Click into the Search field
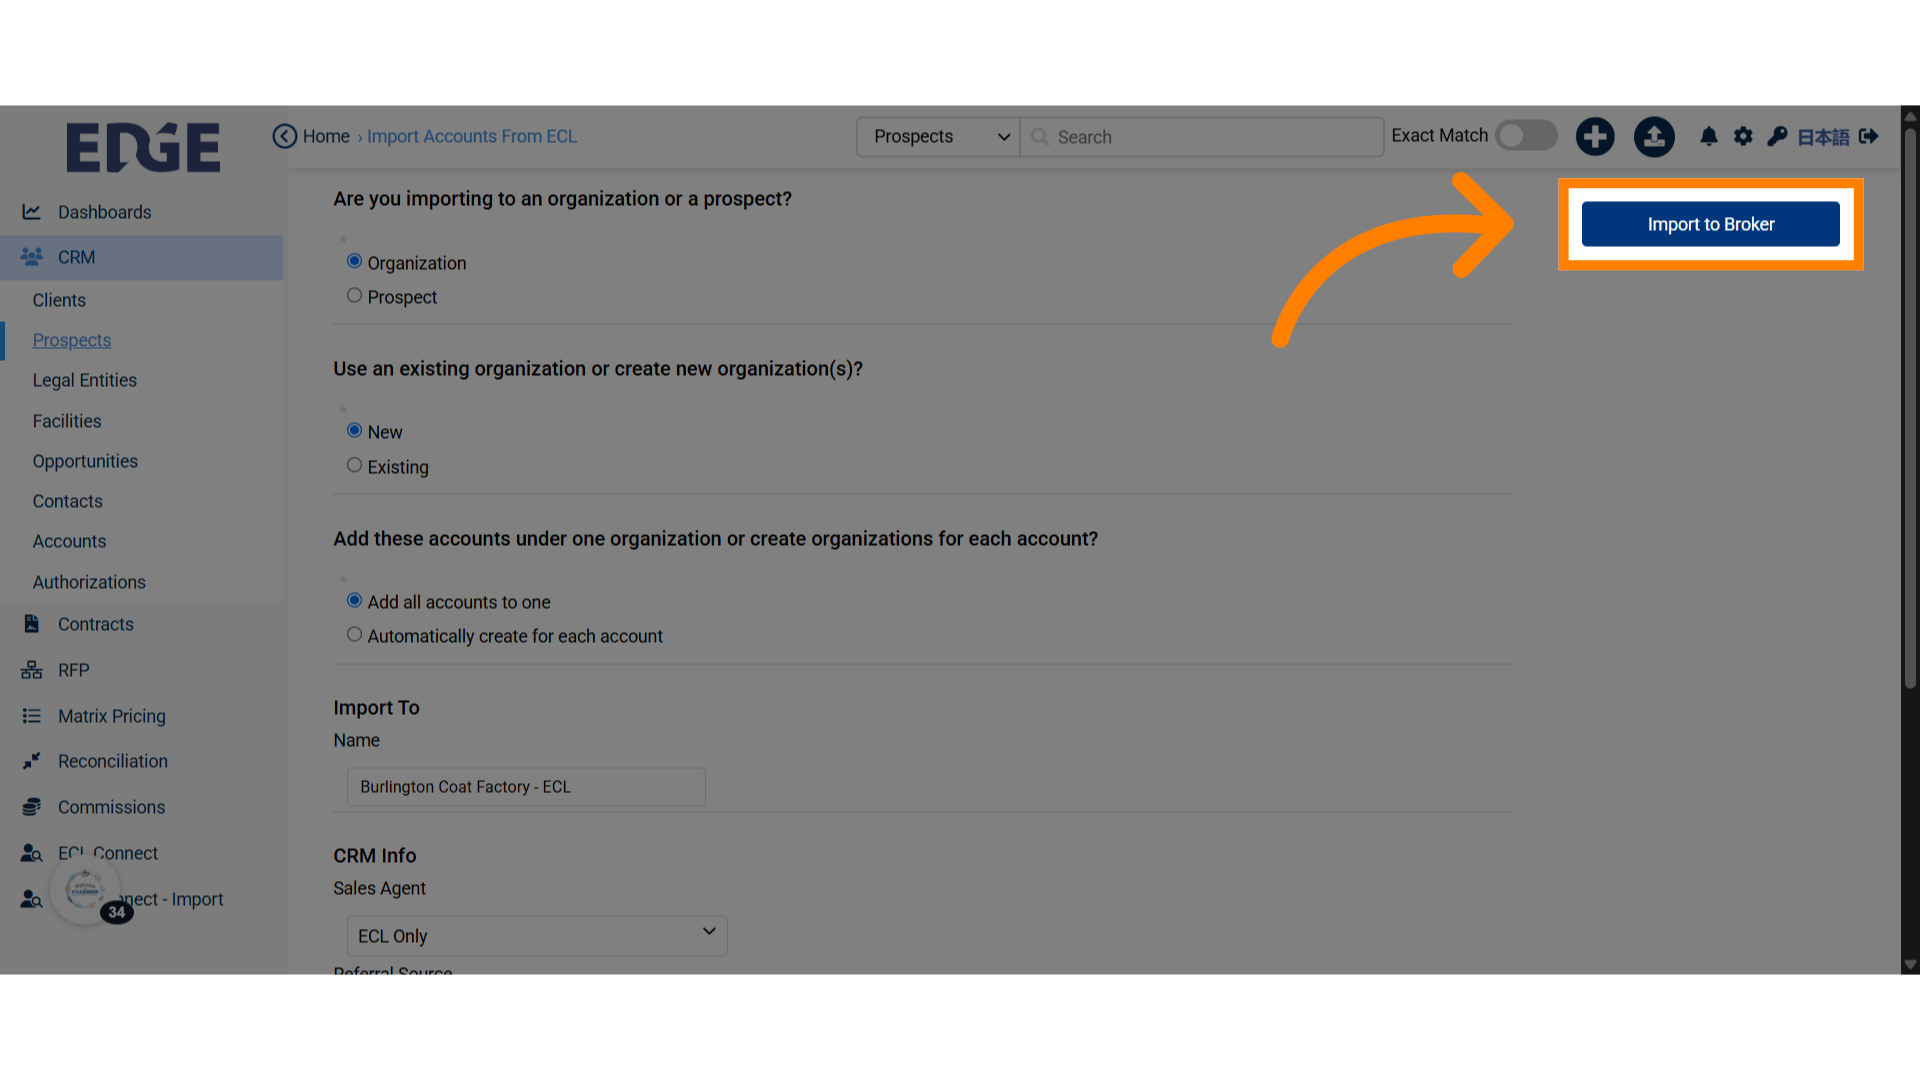 tap(1202, 137)
